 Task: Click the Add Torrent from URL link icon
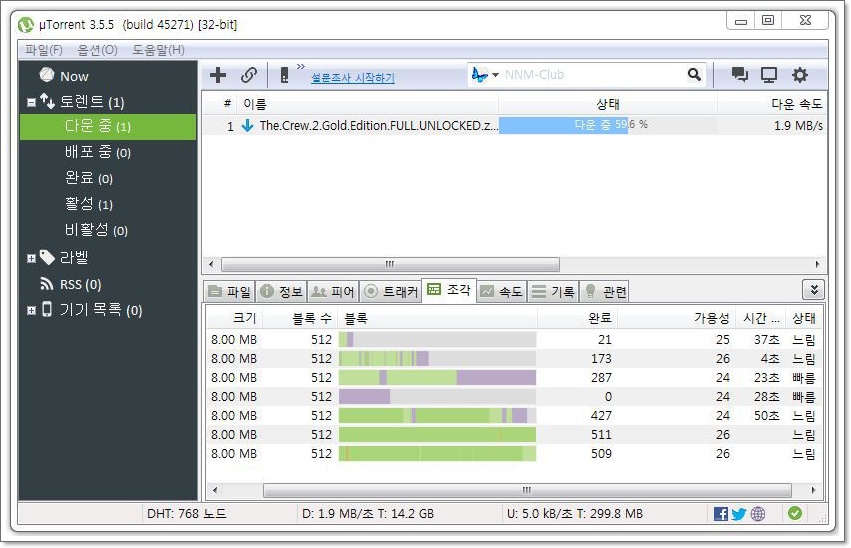point(249,75)
